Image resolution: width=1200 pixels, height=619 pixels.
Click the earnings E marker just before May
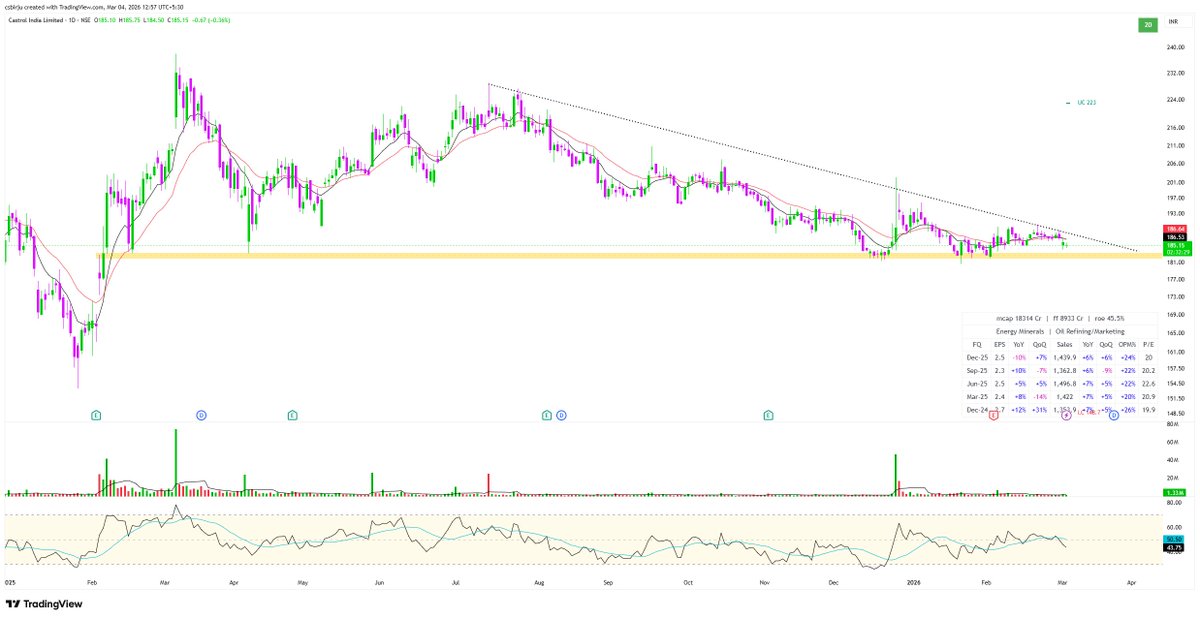[x=292, y=414]
